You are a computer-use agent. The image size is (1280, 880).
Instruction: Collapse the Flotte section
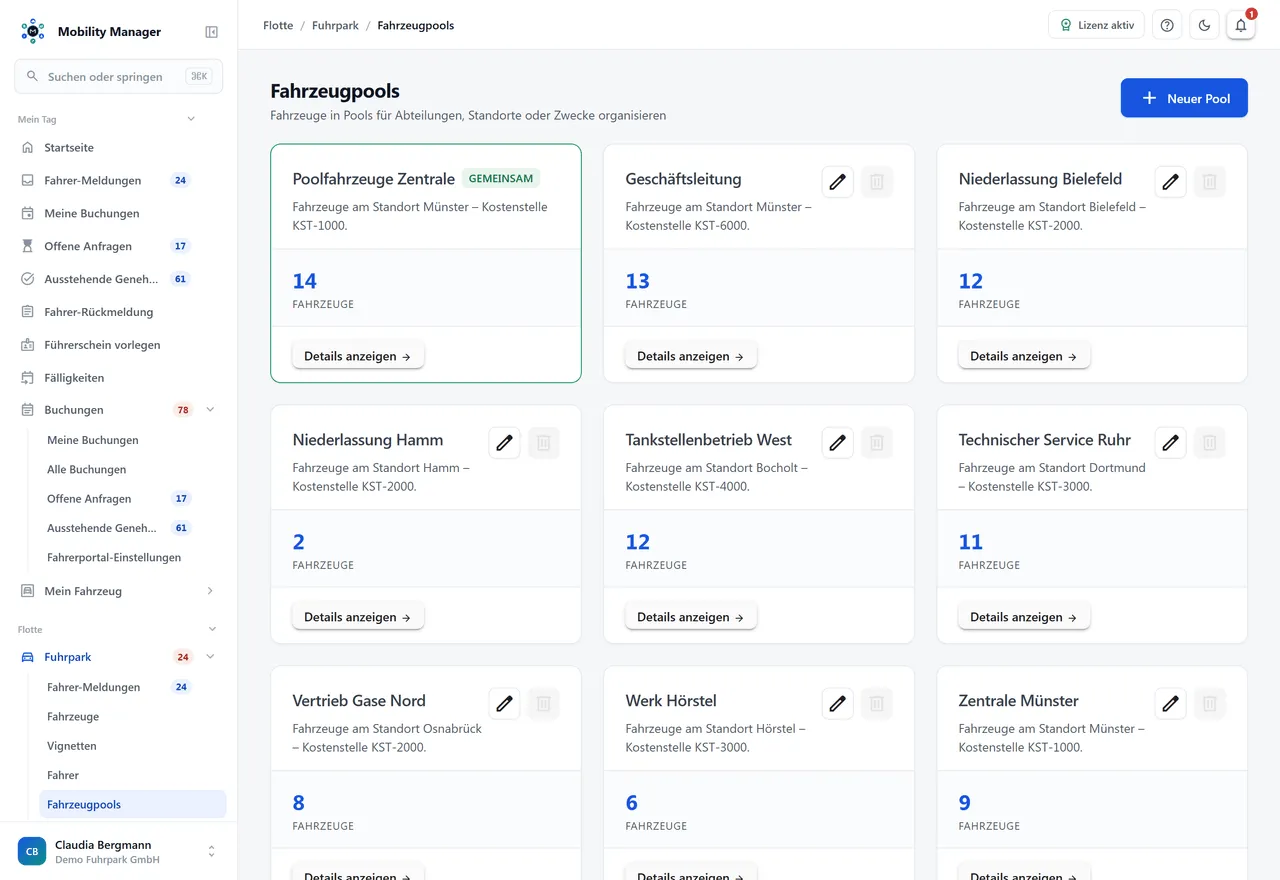point(211,629)
